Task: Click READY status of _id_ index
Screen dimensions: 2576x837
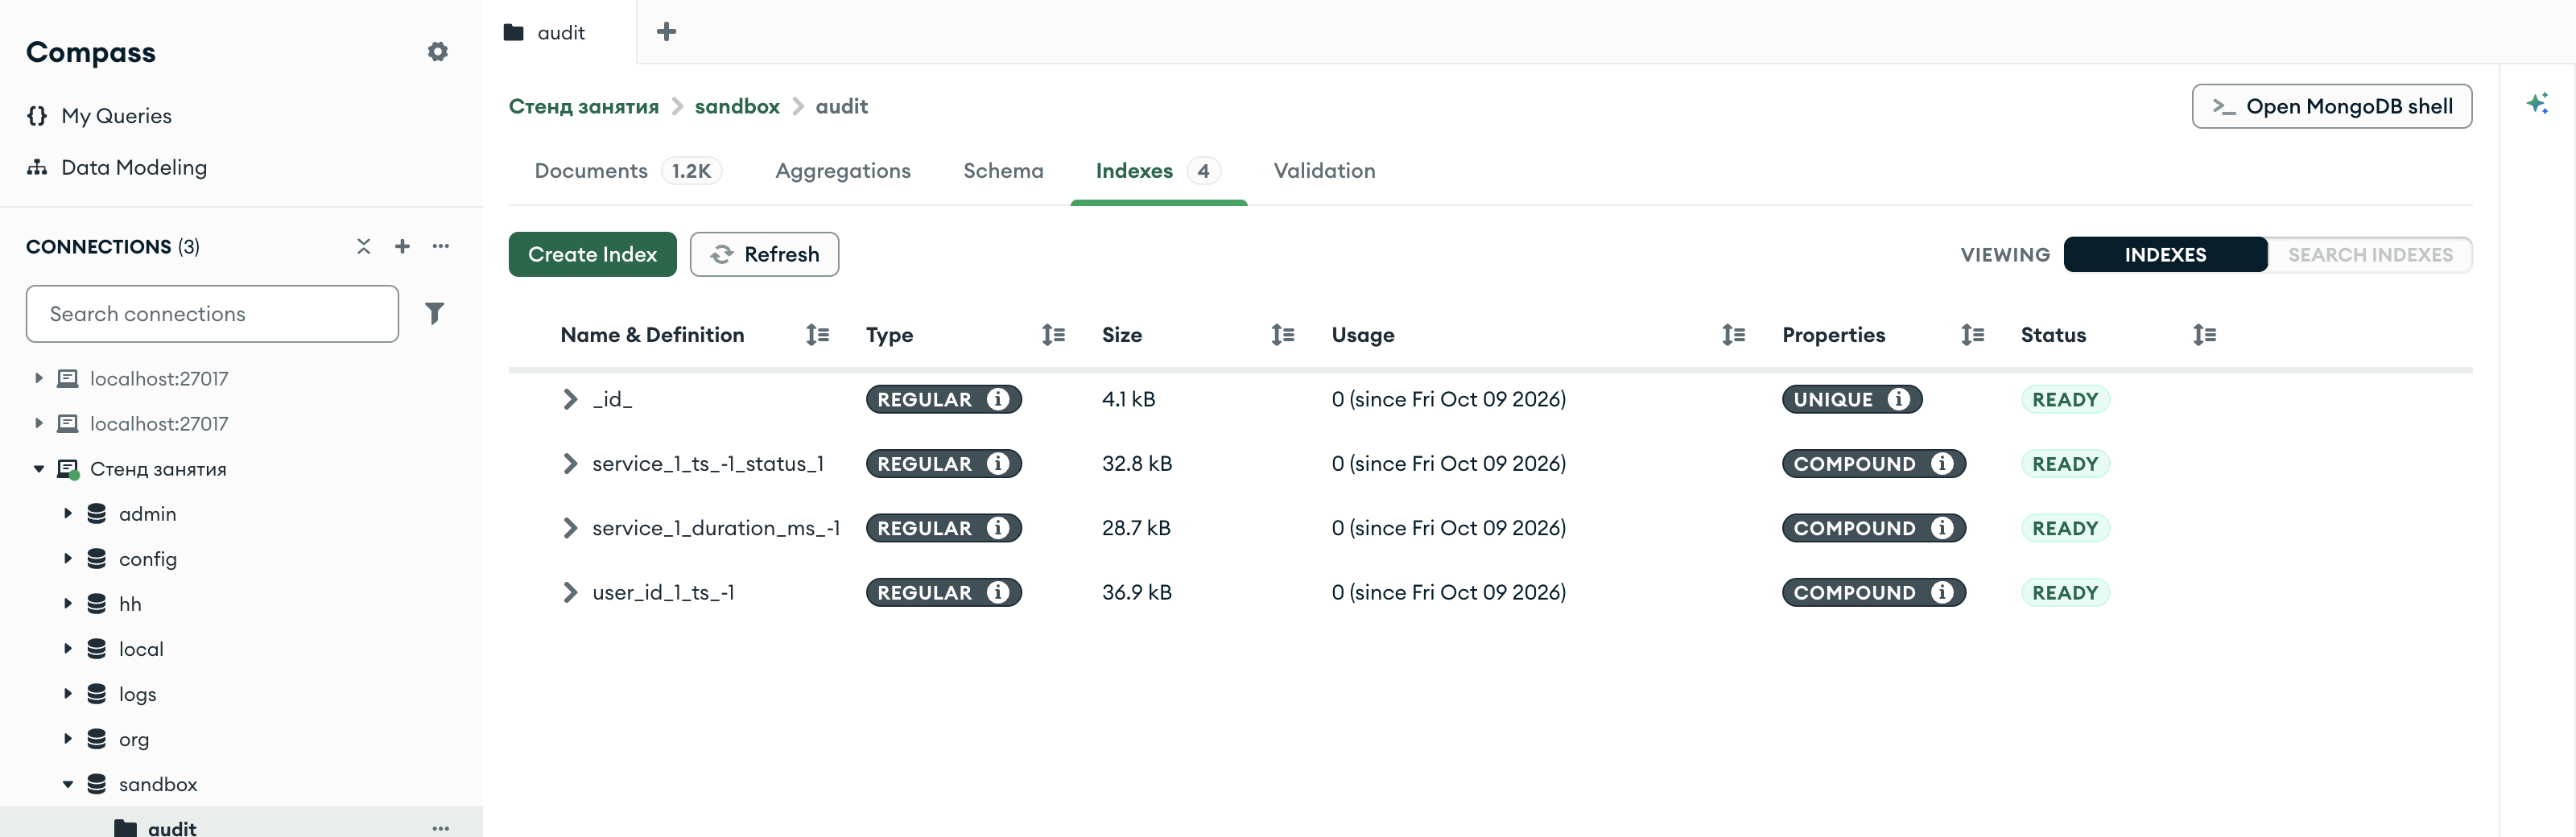Action: point(2065,400)
